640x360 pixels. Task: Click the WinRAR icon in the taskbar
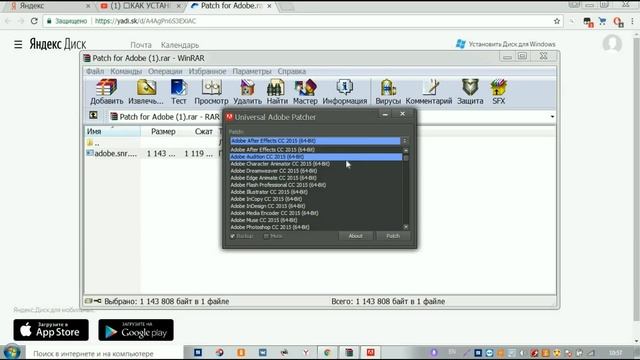click(x=349, y=352)
